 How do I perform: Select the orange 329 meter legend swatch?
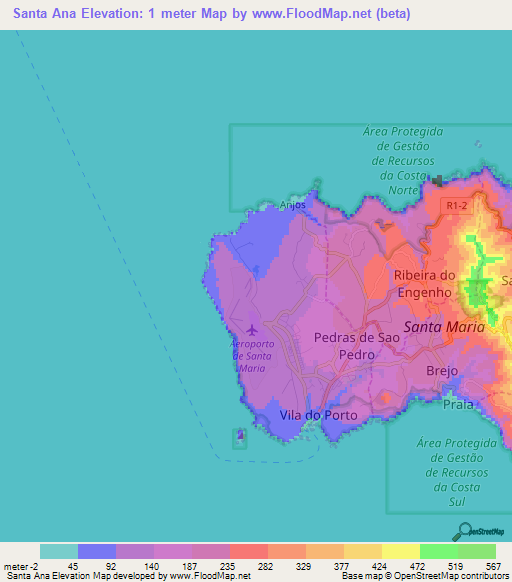(325, 551)
